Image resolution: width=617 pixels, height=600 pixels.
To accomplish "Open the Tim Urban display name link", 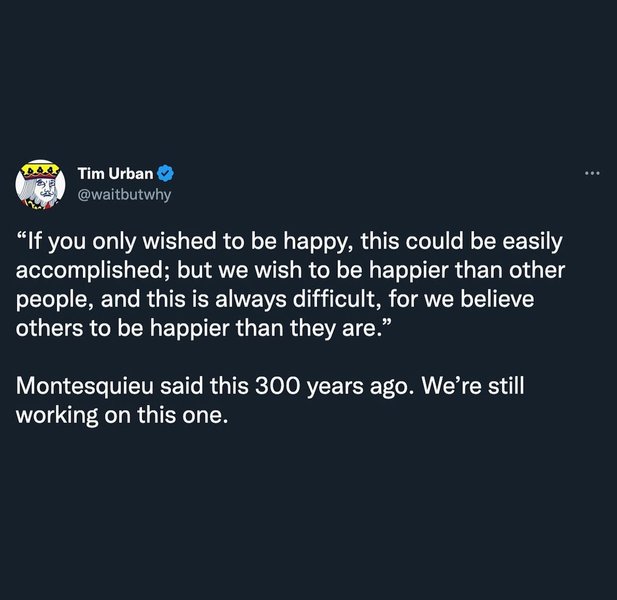I will click(x=114, y=174).
